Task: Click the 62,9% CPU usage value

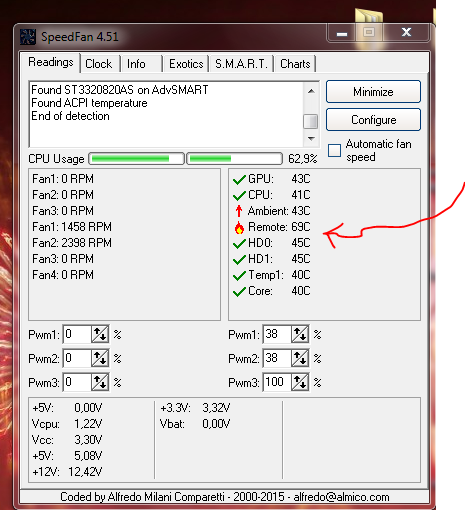Action: [303, 159]
